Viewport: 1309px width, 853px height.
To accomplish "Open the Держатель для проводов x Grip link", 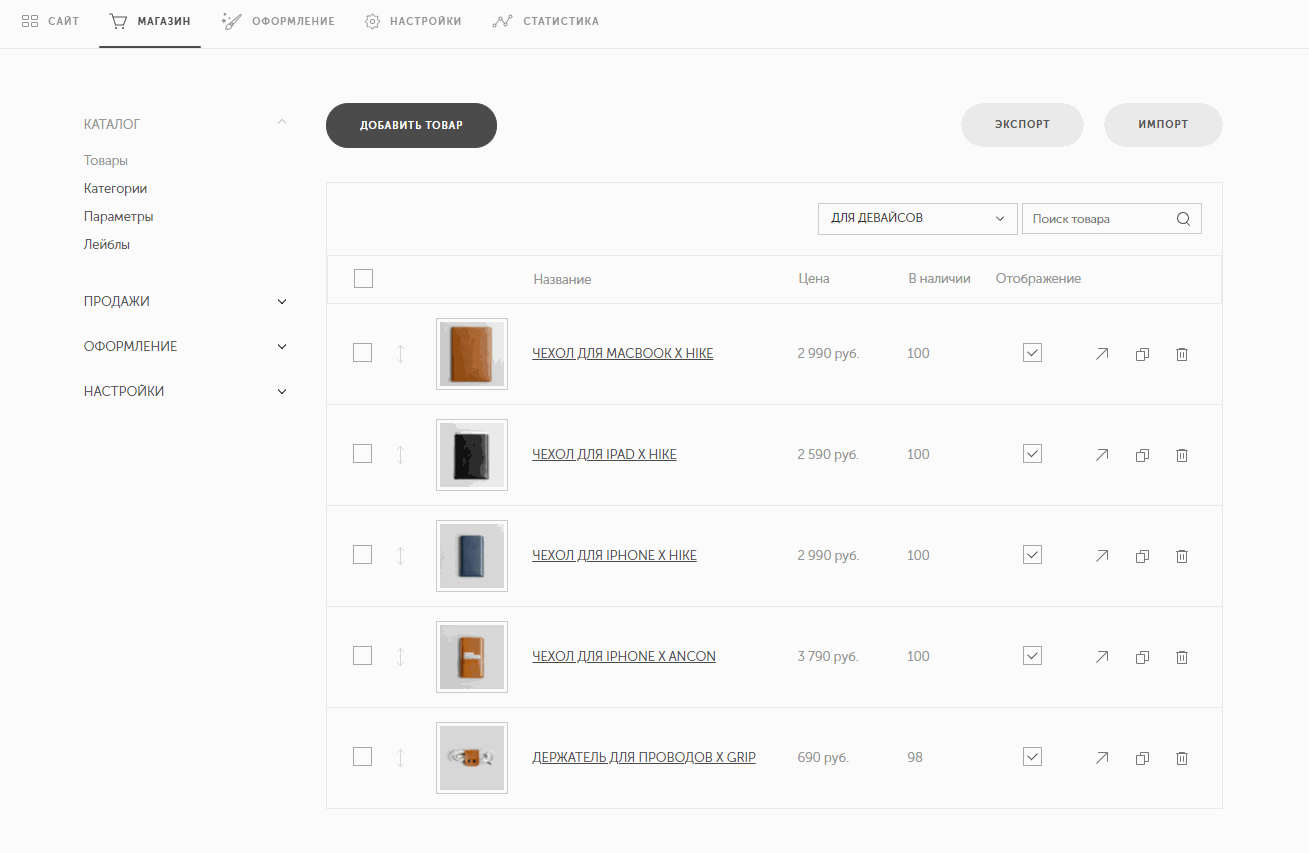I will pos(644,758).
